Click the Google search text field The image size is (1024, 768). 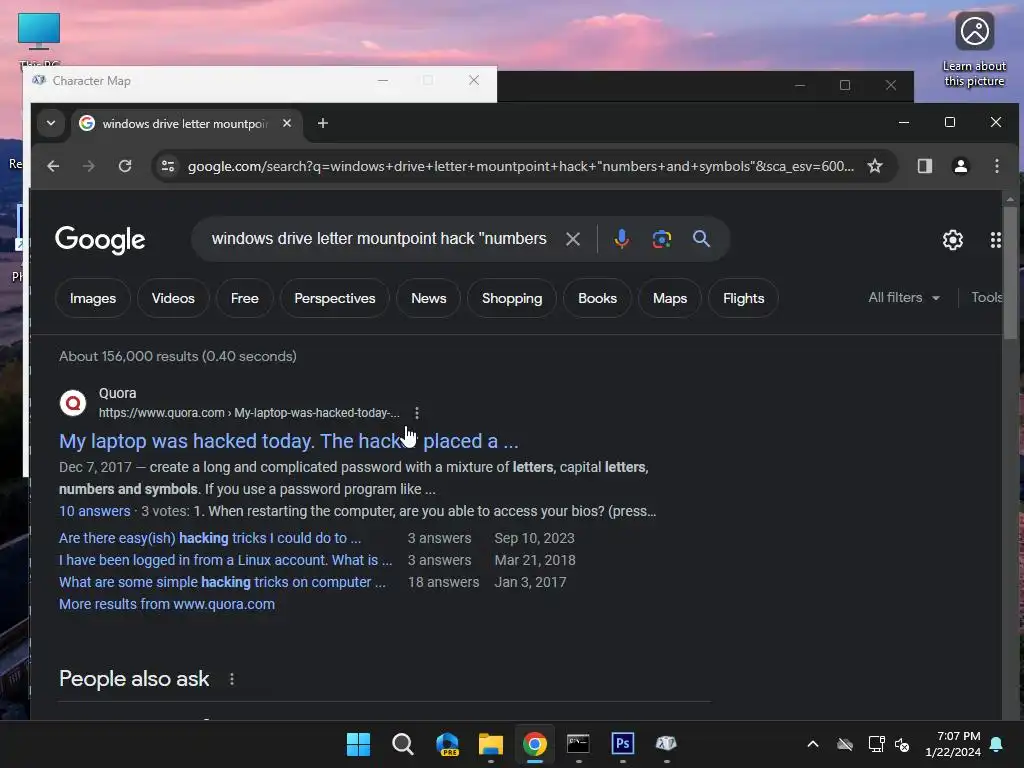point(379,239)
